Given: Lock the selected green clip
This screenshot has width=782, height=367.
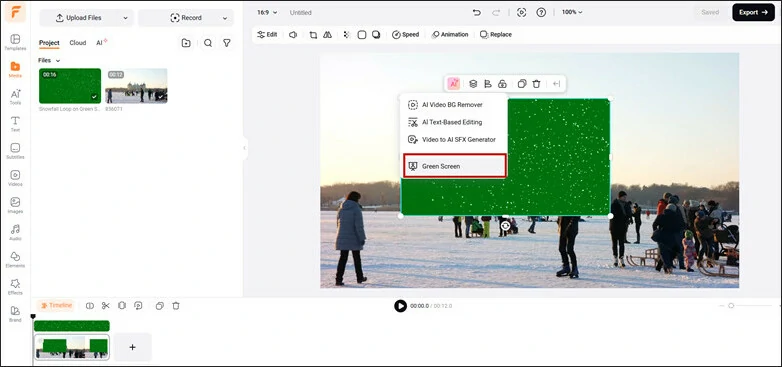Looking at the screenshot, I should [502, 84].
